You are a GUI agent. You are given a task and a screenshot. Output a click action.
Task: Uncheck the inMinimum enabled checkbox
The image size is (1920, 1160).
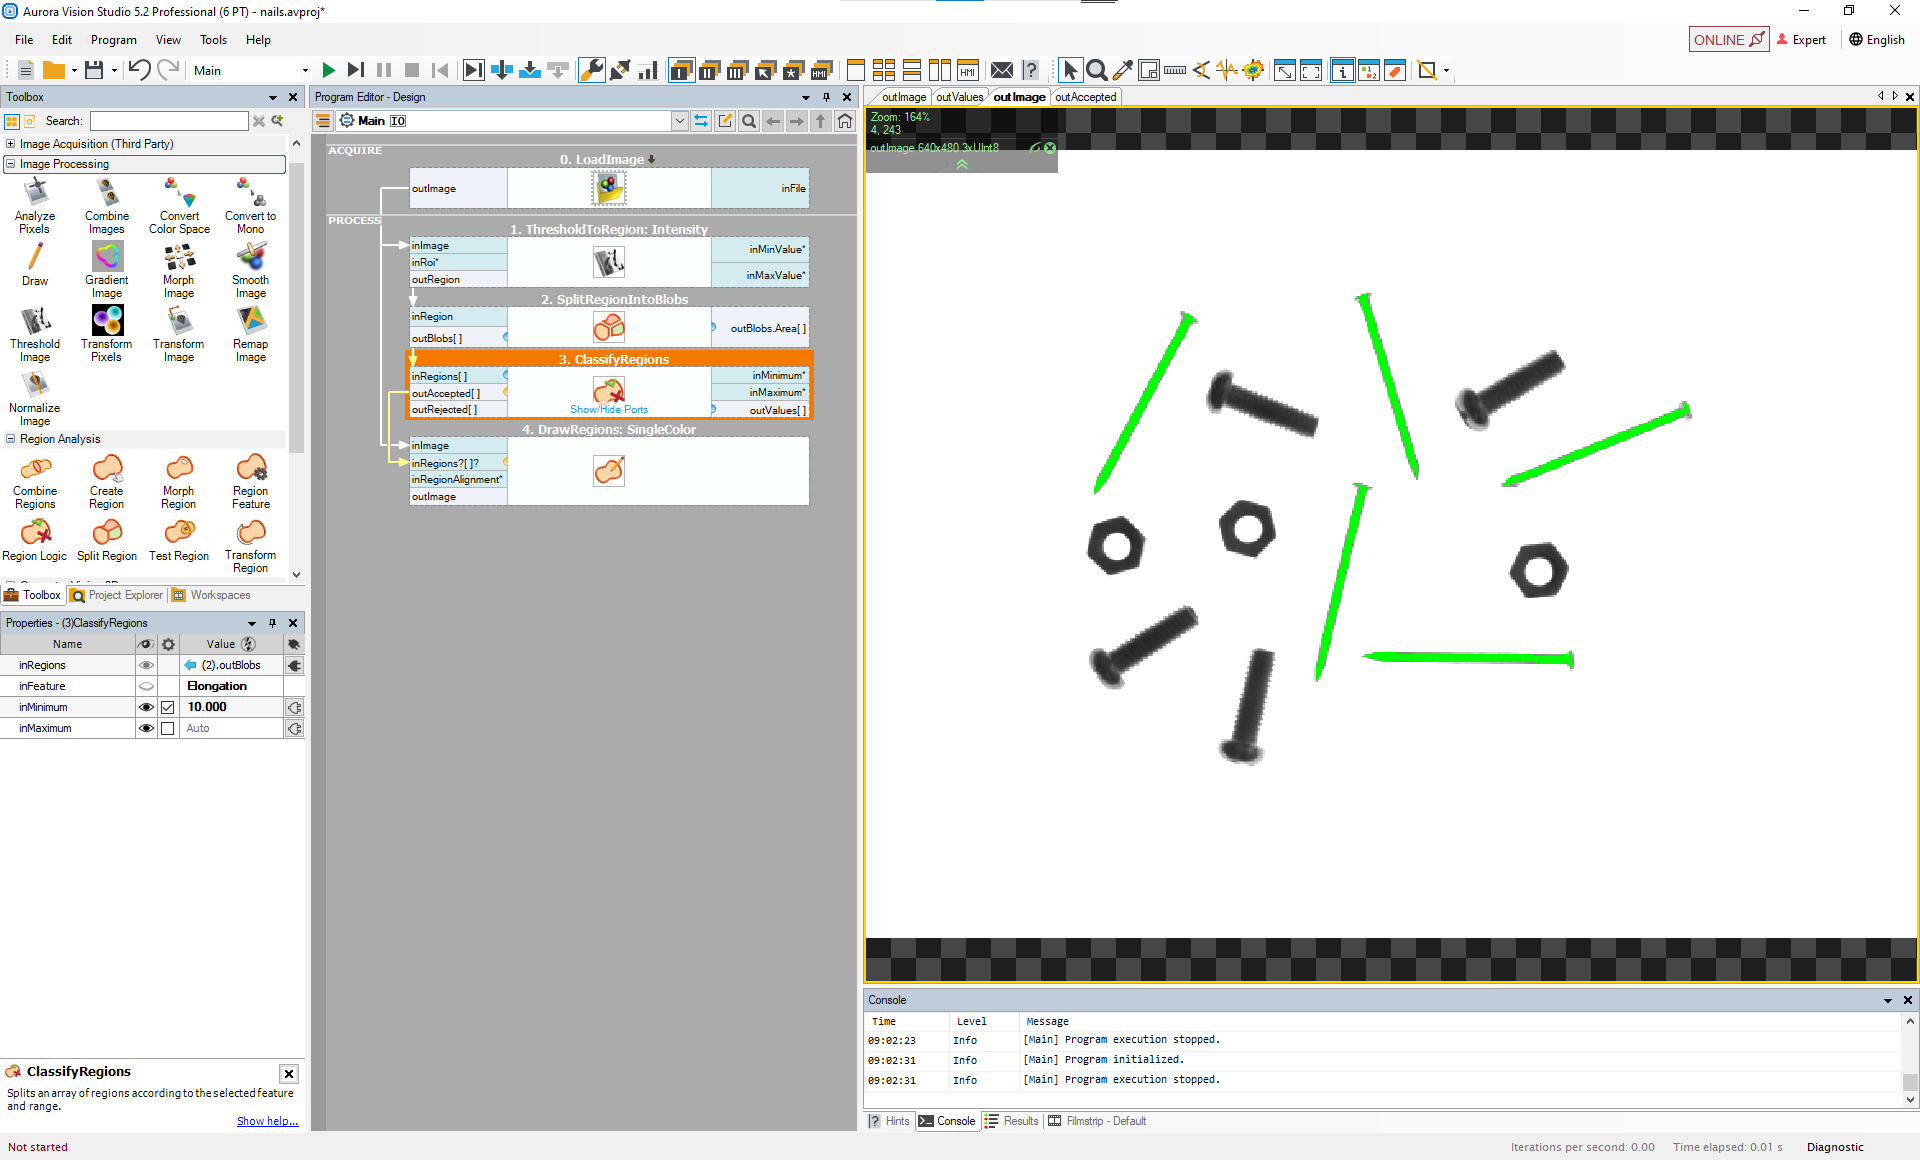point(168,707)
